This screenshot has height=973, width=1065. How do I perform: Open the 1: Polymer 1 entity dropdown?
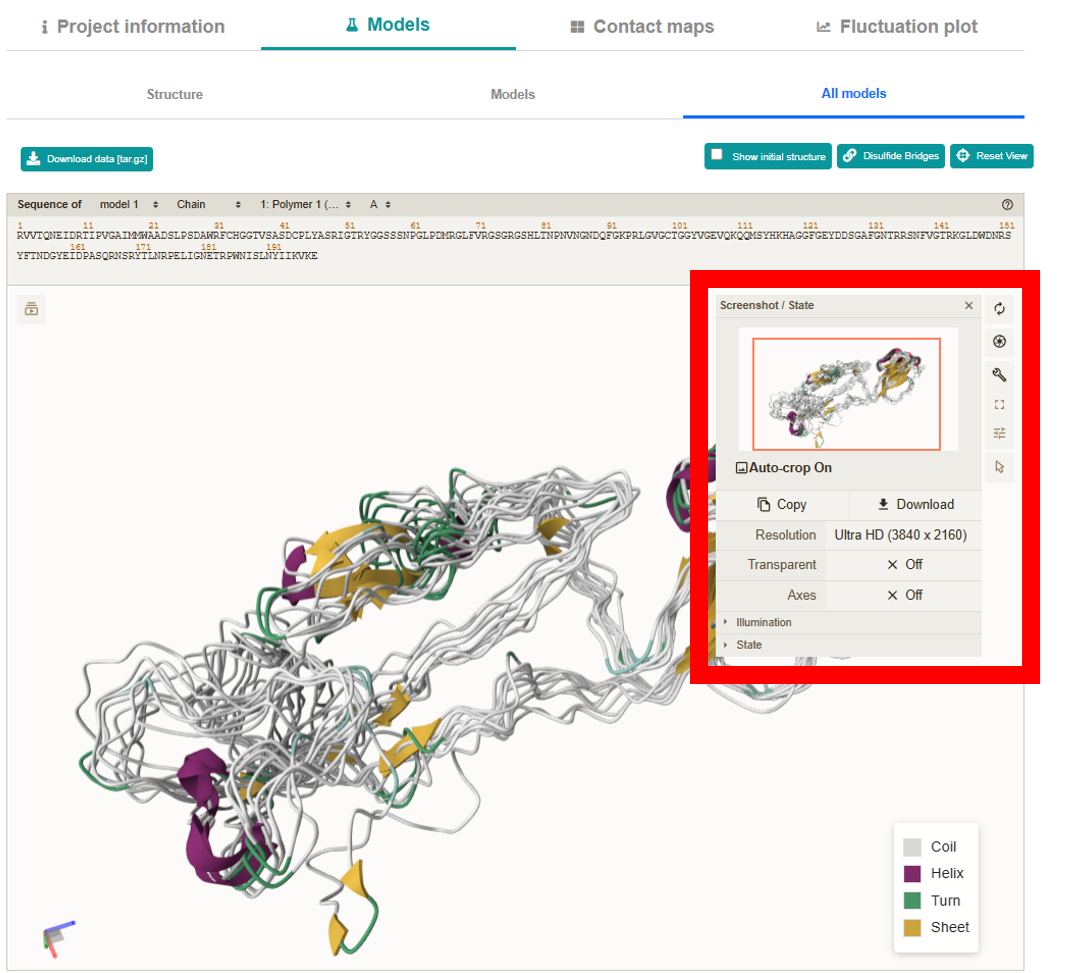[306, 204]
